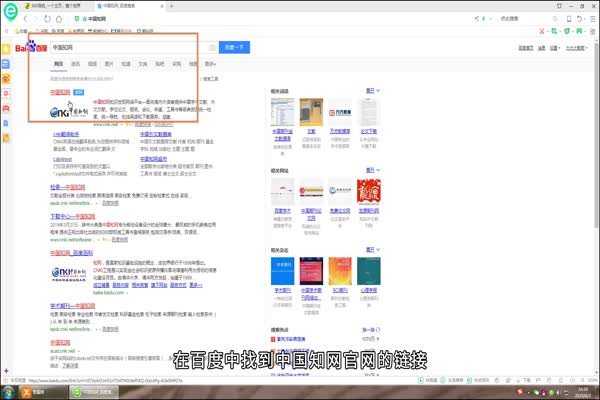Select the 贴吧 search category tab

coord(160,64)
